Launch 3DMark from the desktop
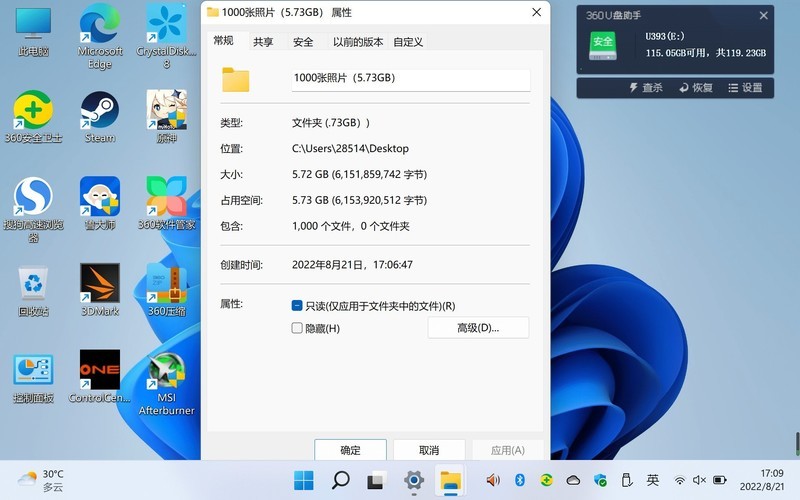Screen dimensions: 800x500 tap(99, 290)
